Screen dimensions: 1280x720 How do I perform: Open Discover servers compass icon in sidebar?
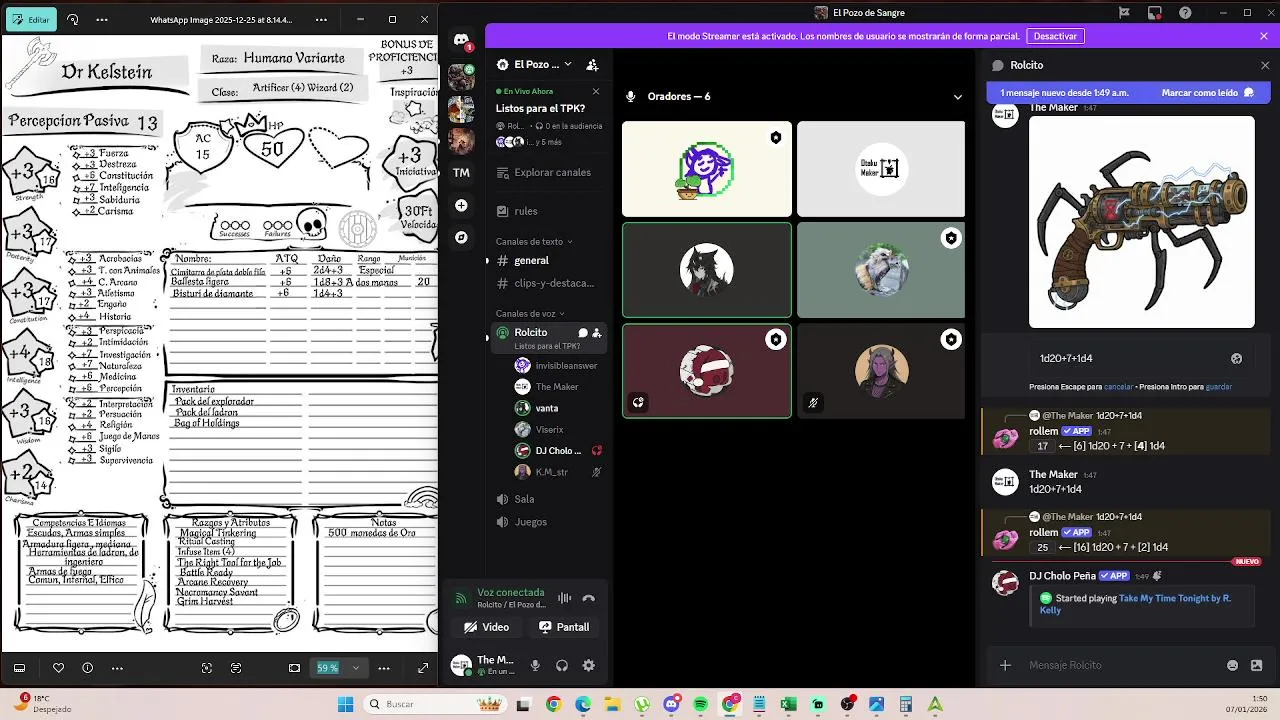click(x=461, y=237)
